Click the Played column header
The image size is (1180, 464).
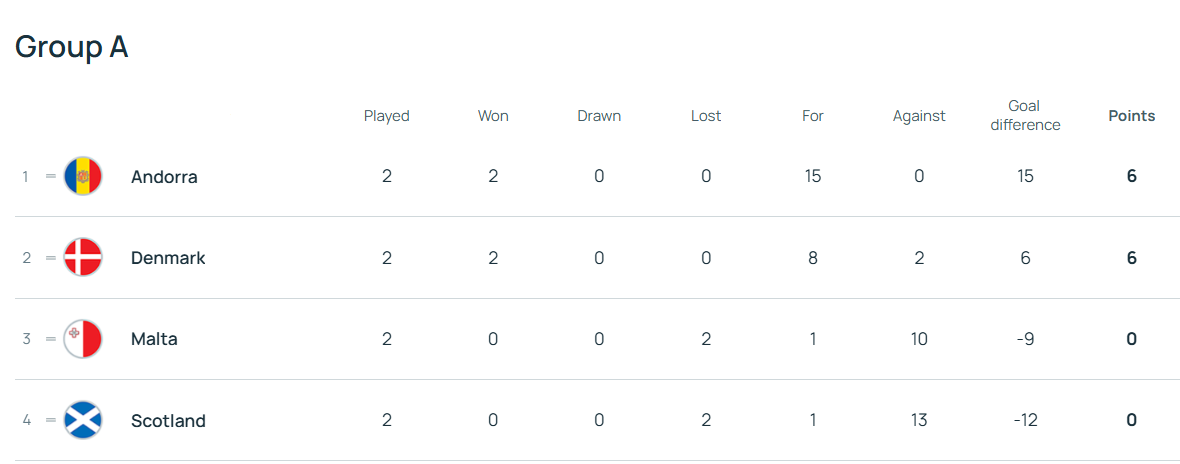[x=386, y=116]
